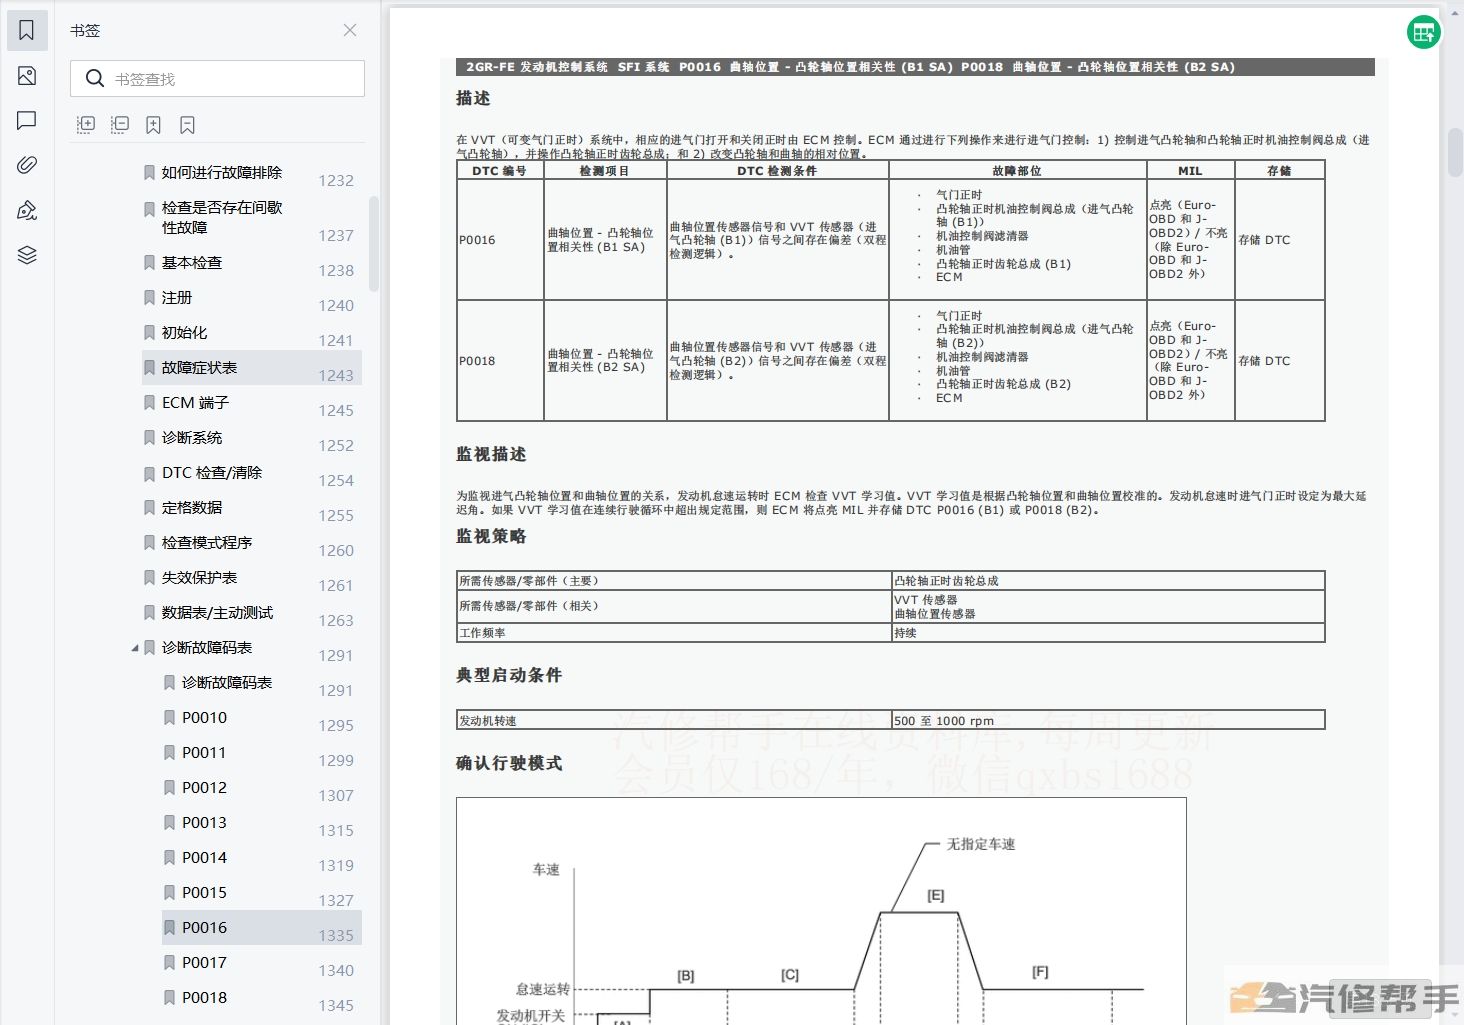Add a new bookmark icon
This screenshot has width=1464, height=1025.
click(153, 124)
